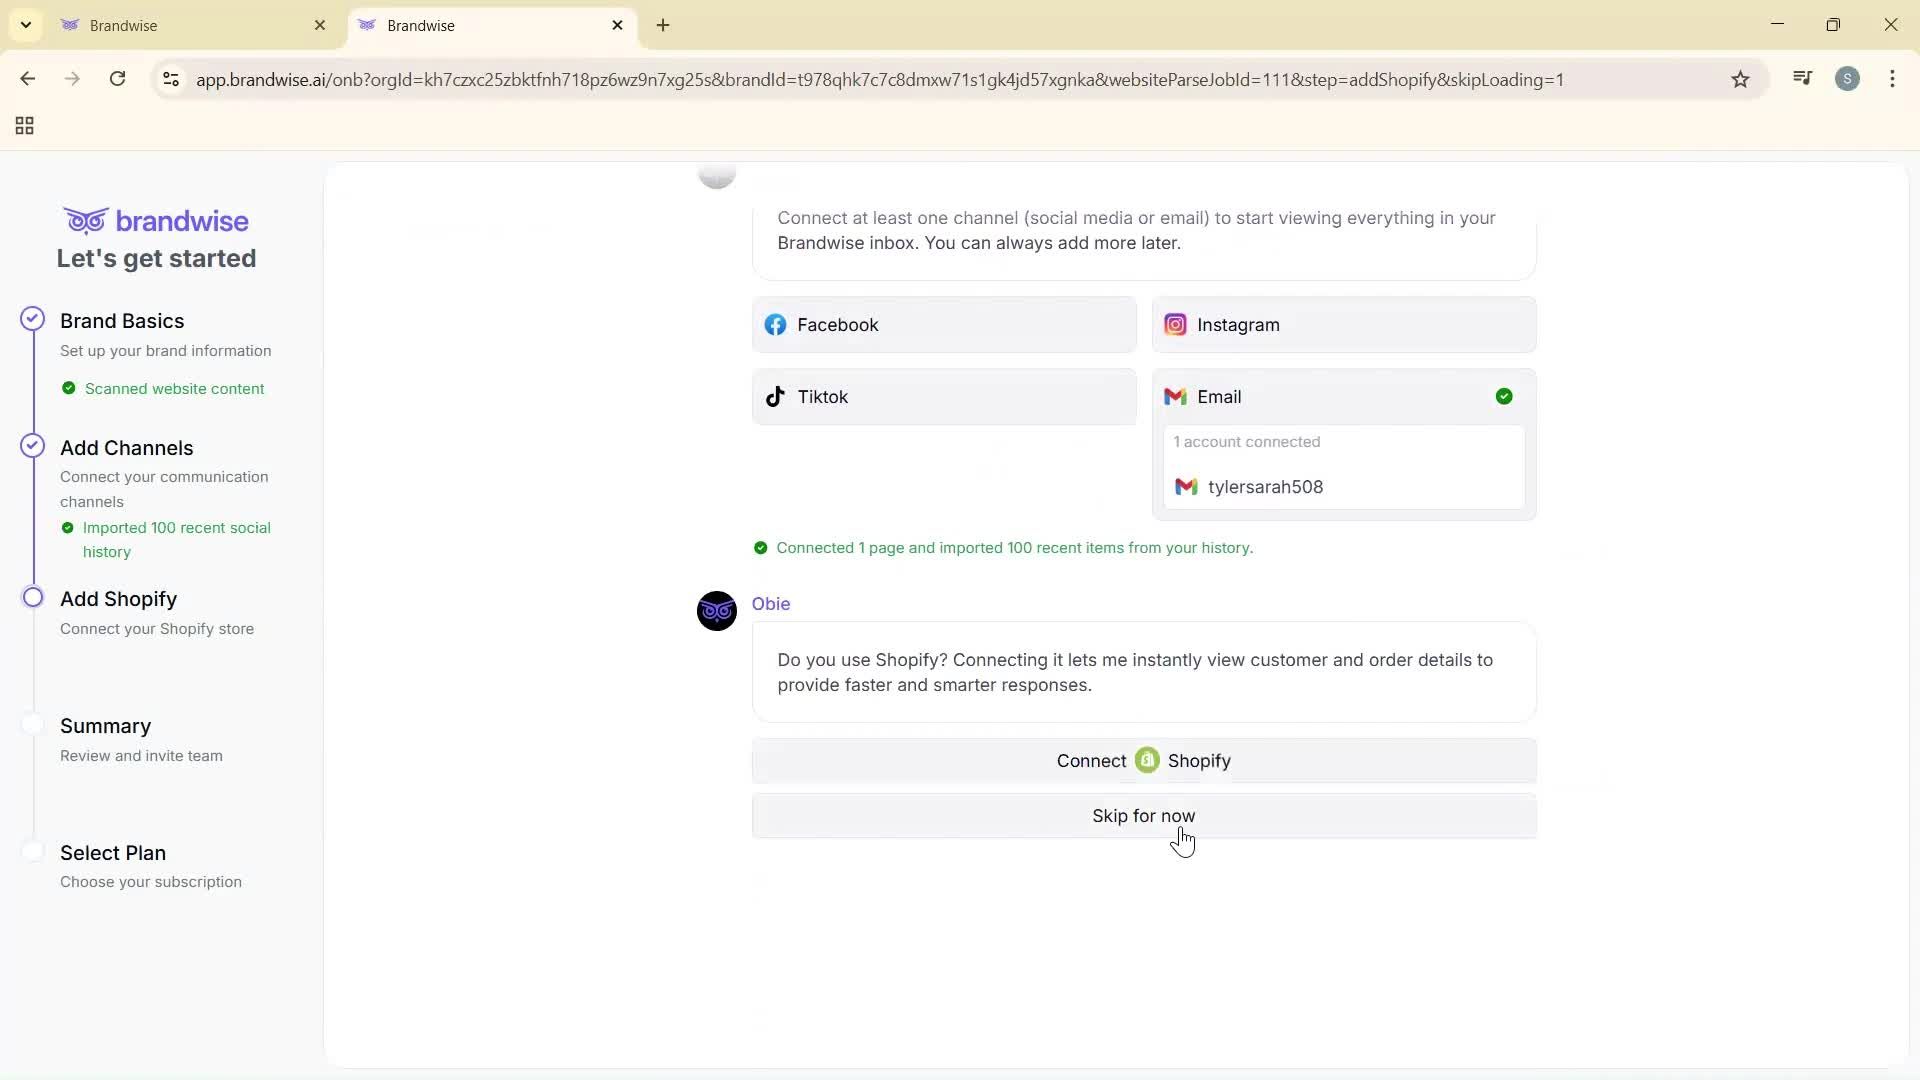Open a new browser tab
Image resolution: width=1920 pixels, height=1080 pixels.
click(663, 25)
